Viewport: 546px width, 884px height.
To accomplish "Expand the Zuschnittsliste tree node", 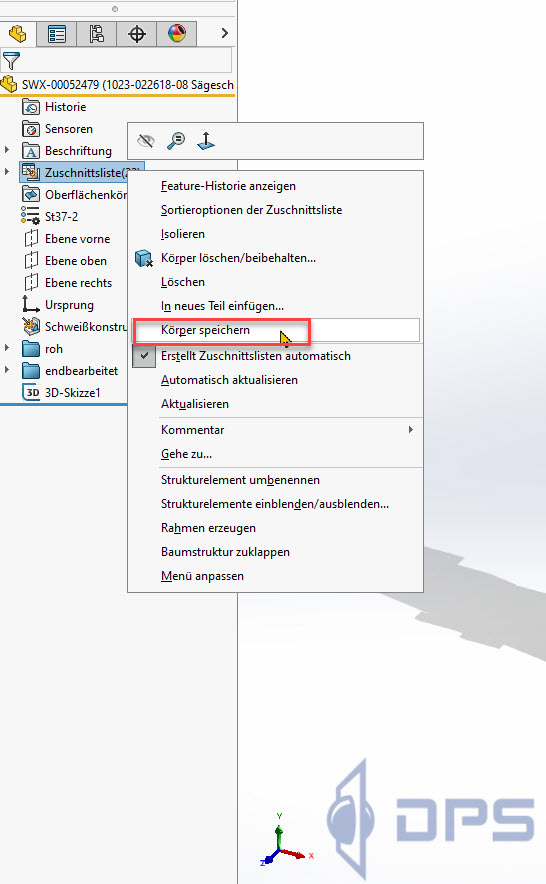I will (7, 171).
